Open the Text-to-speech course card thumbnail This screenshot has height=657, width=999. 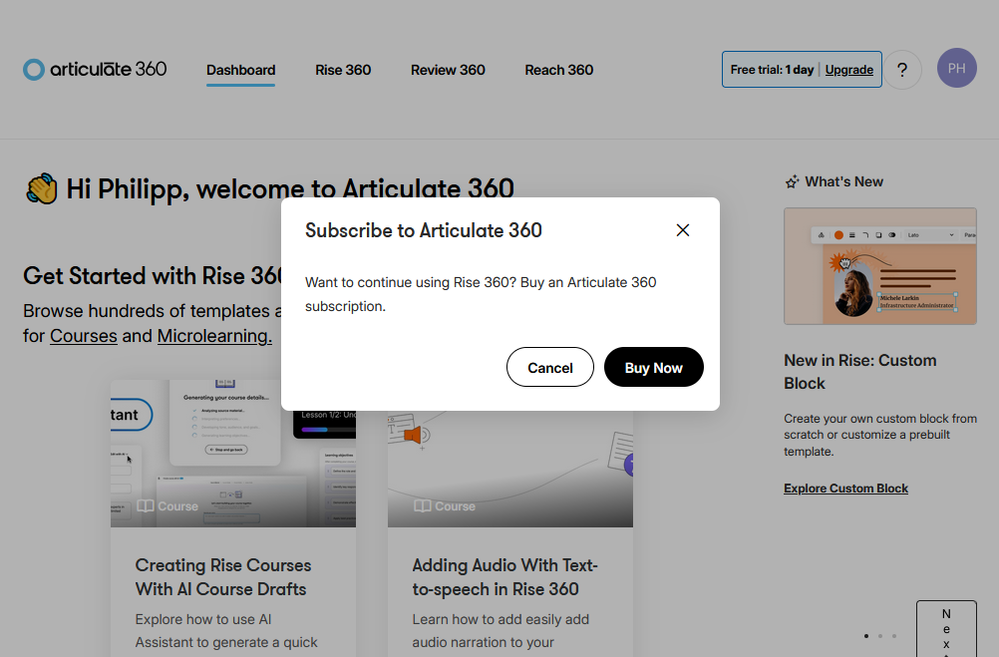click(x=510, y=468)
